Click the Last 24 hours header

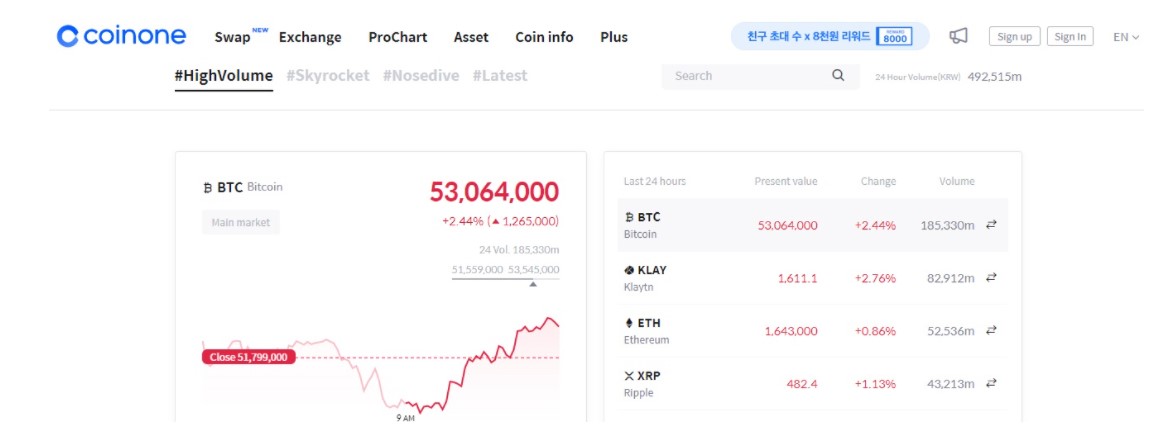[x=655, y=181]
